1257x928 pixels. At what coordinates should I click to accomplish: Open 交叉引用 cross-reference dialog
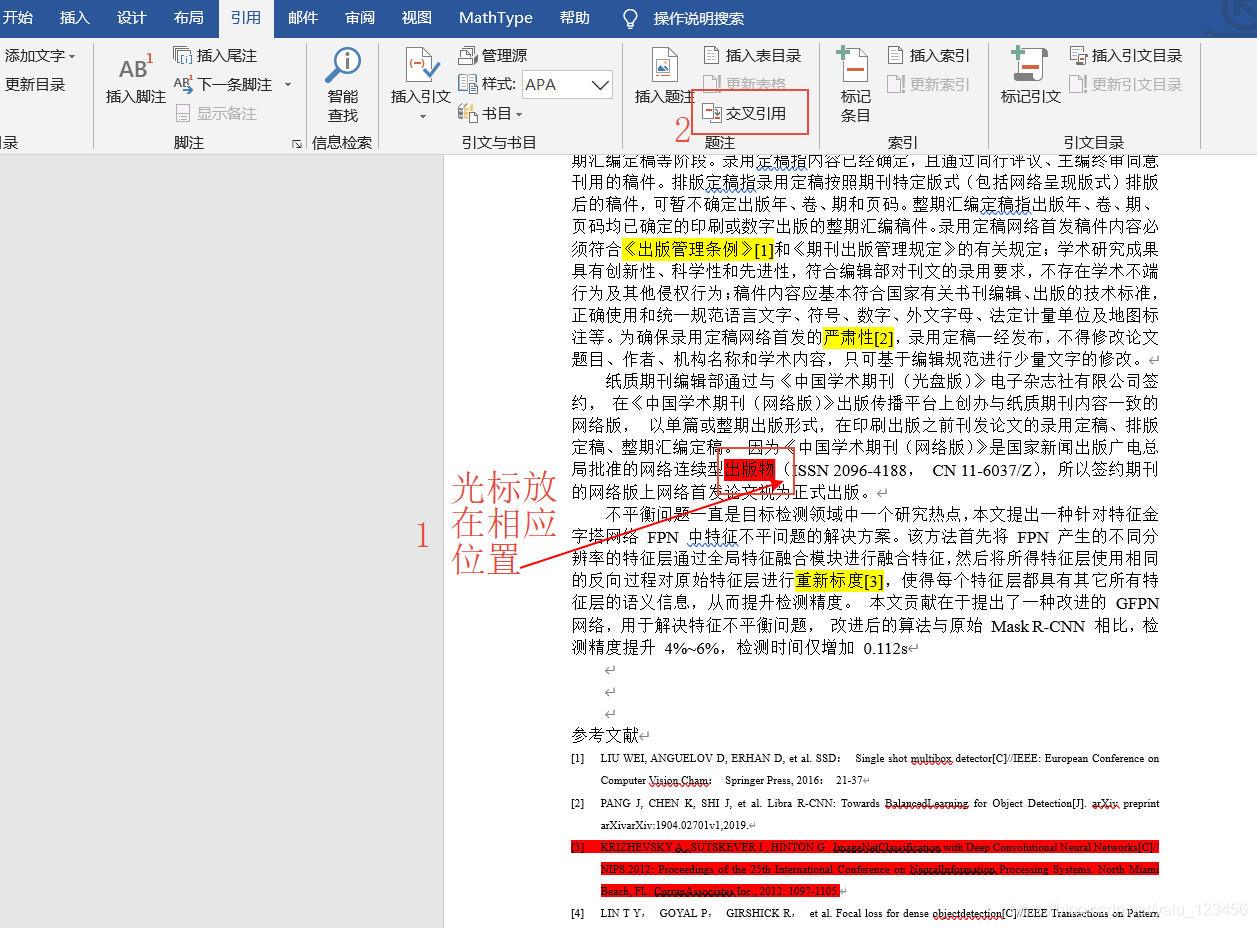[745, 114]
